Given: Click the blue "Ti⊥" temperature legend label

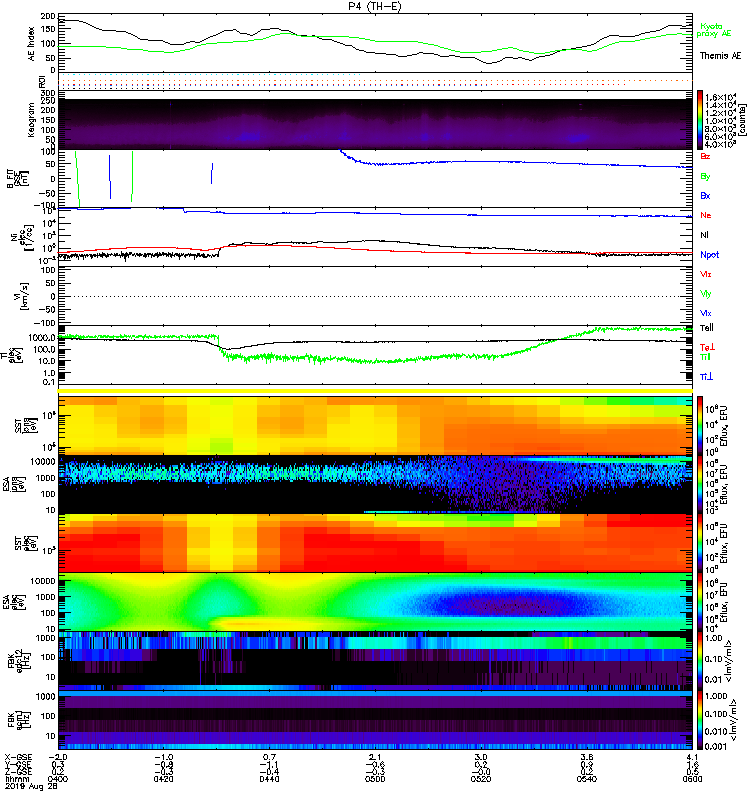Looking at the screenshot, I should [x=706, y=377].
